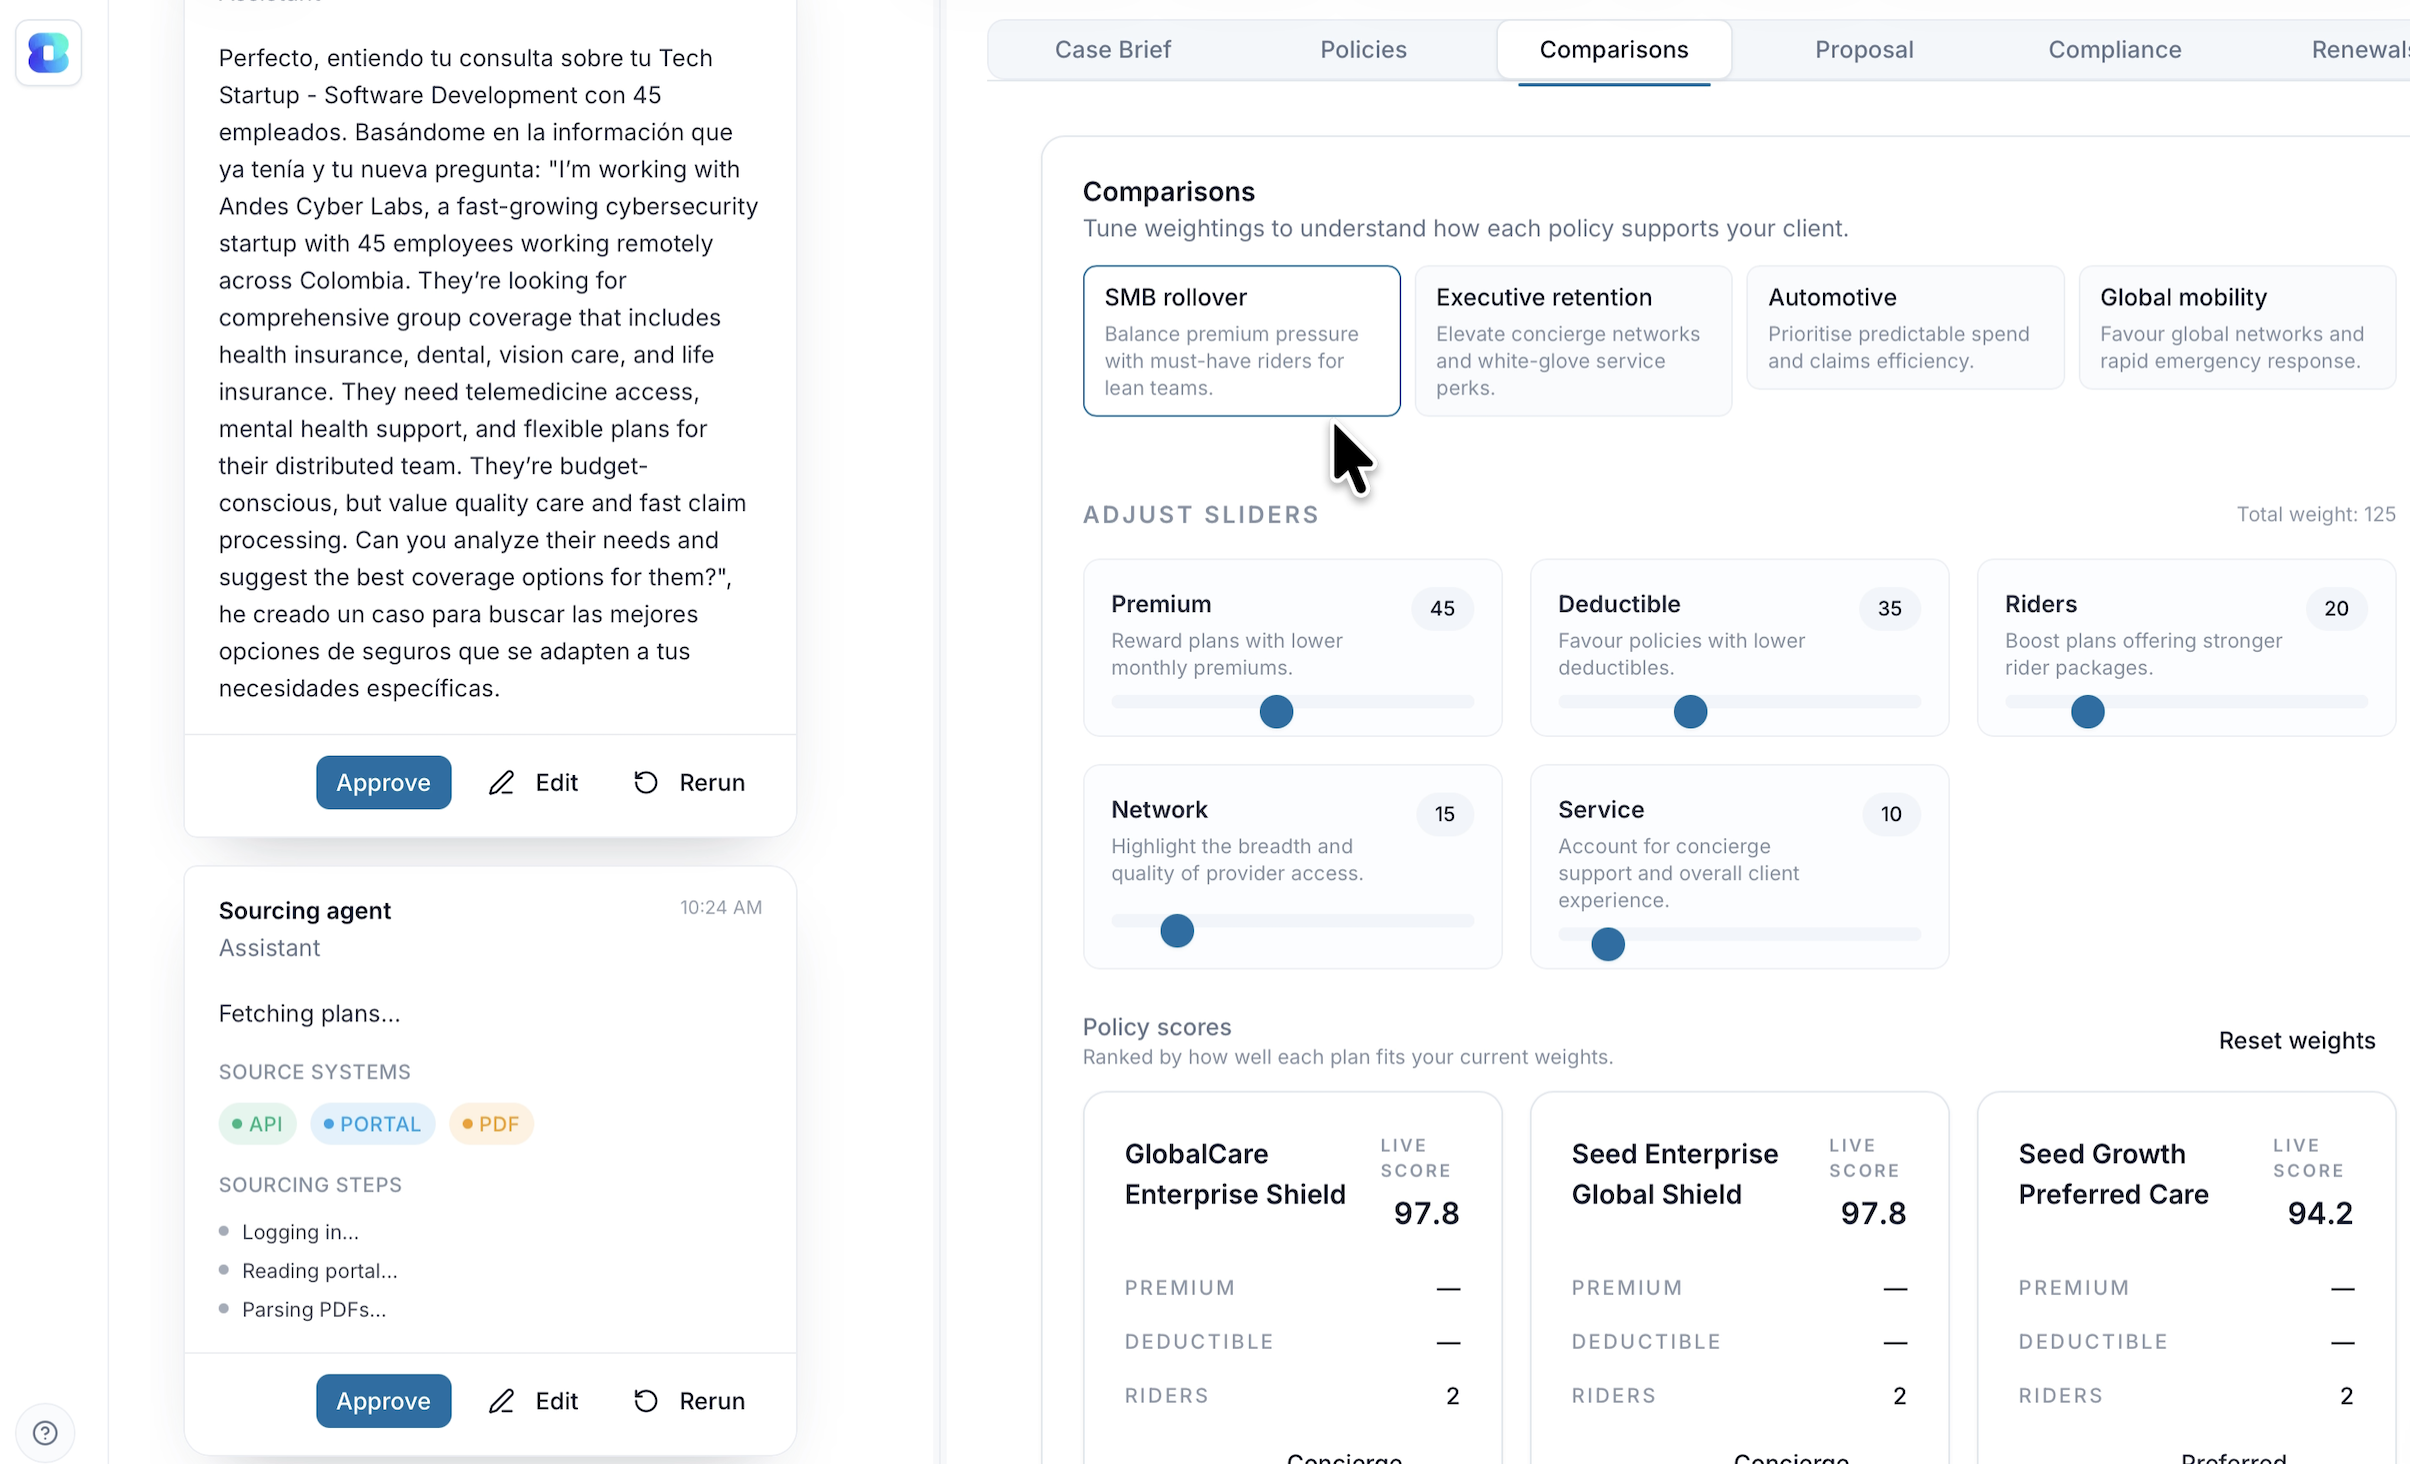2410x1464 pixels.
Task: Select the SMB rollover preset card
Action: coord(1241,340)
